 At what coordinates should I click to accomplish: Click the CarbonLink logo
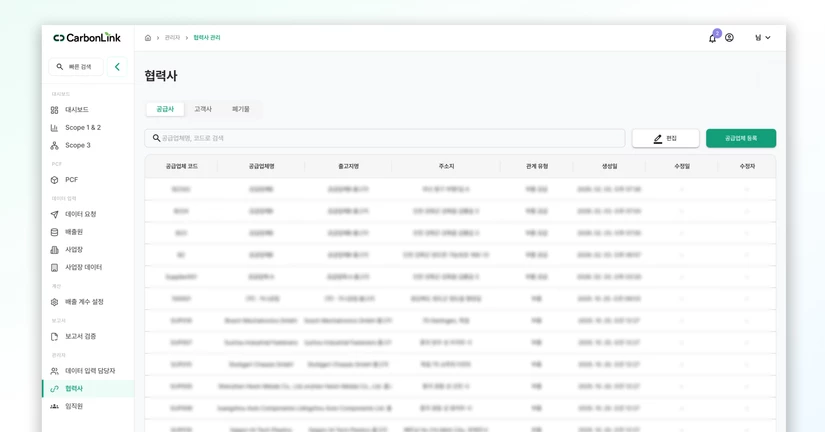87,37
